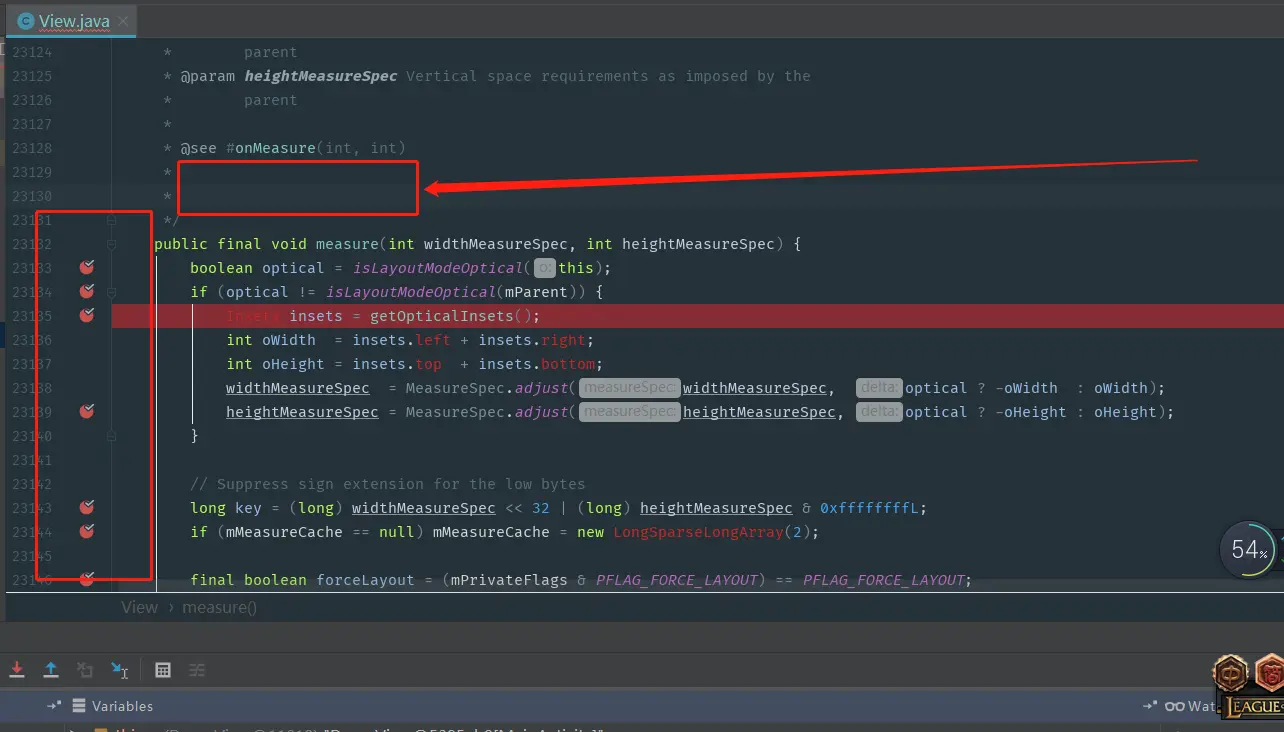Collapse if-block fold marker at line 23134
This screenshot has height=732, width=1284.
coord(112,292)
